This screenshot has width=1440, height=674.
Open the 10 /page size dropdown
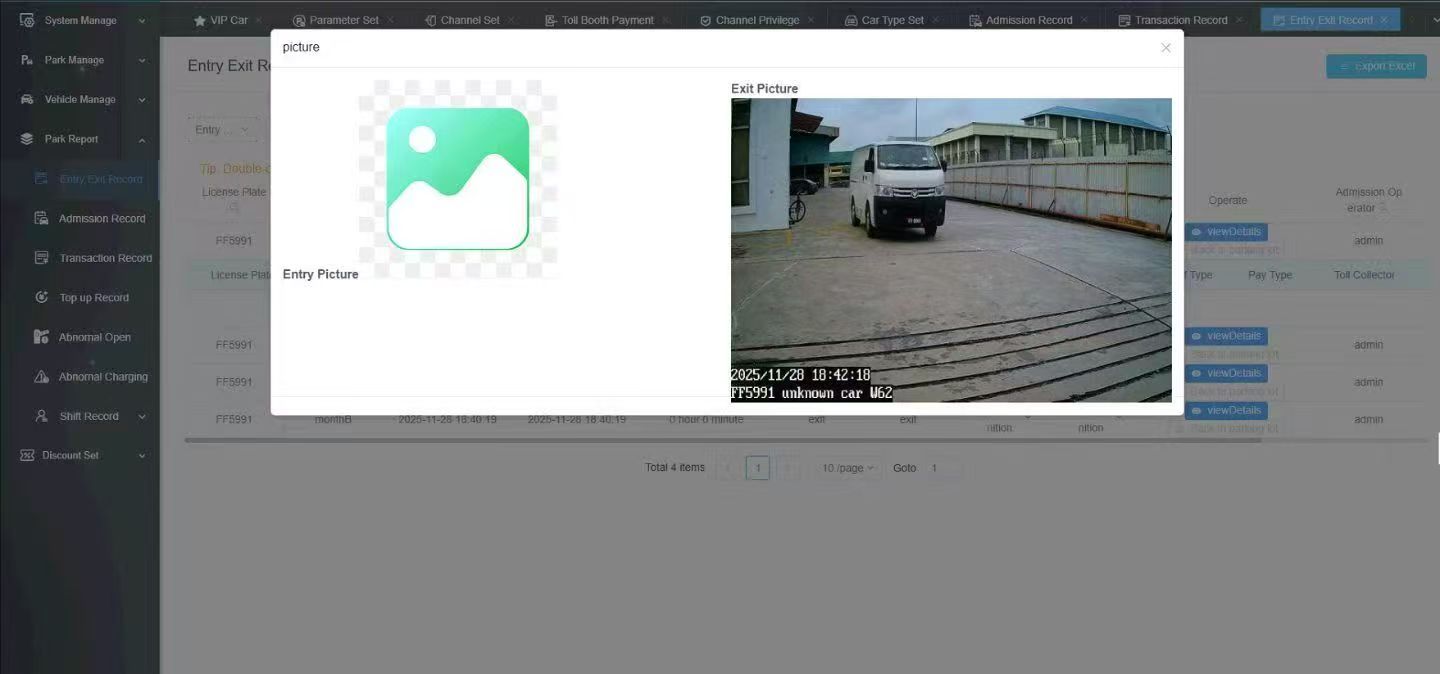coord(848,468)
